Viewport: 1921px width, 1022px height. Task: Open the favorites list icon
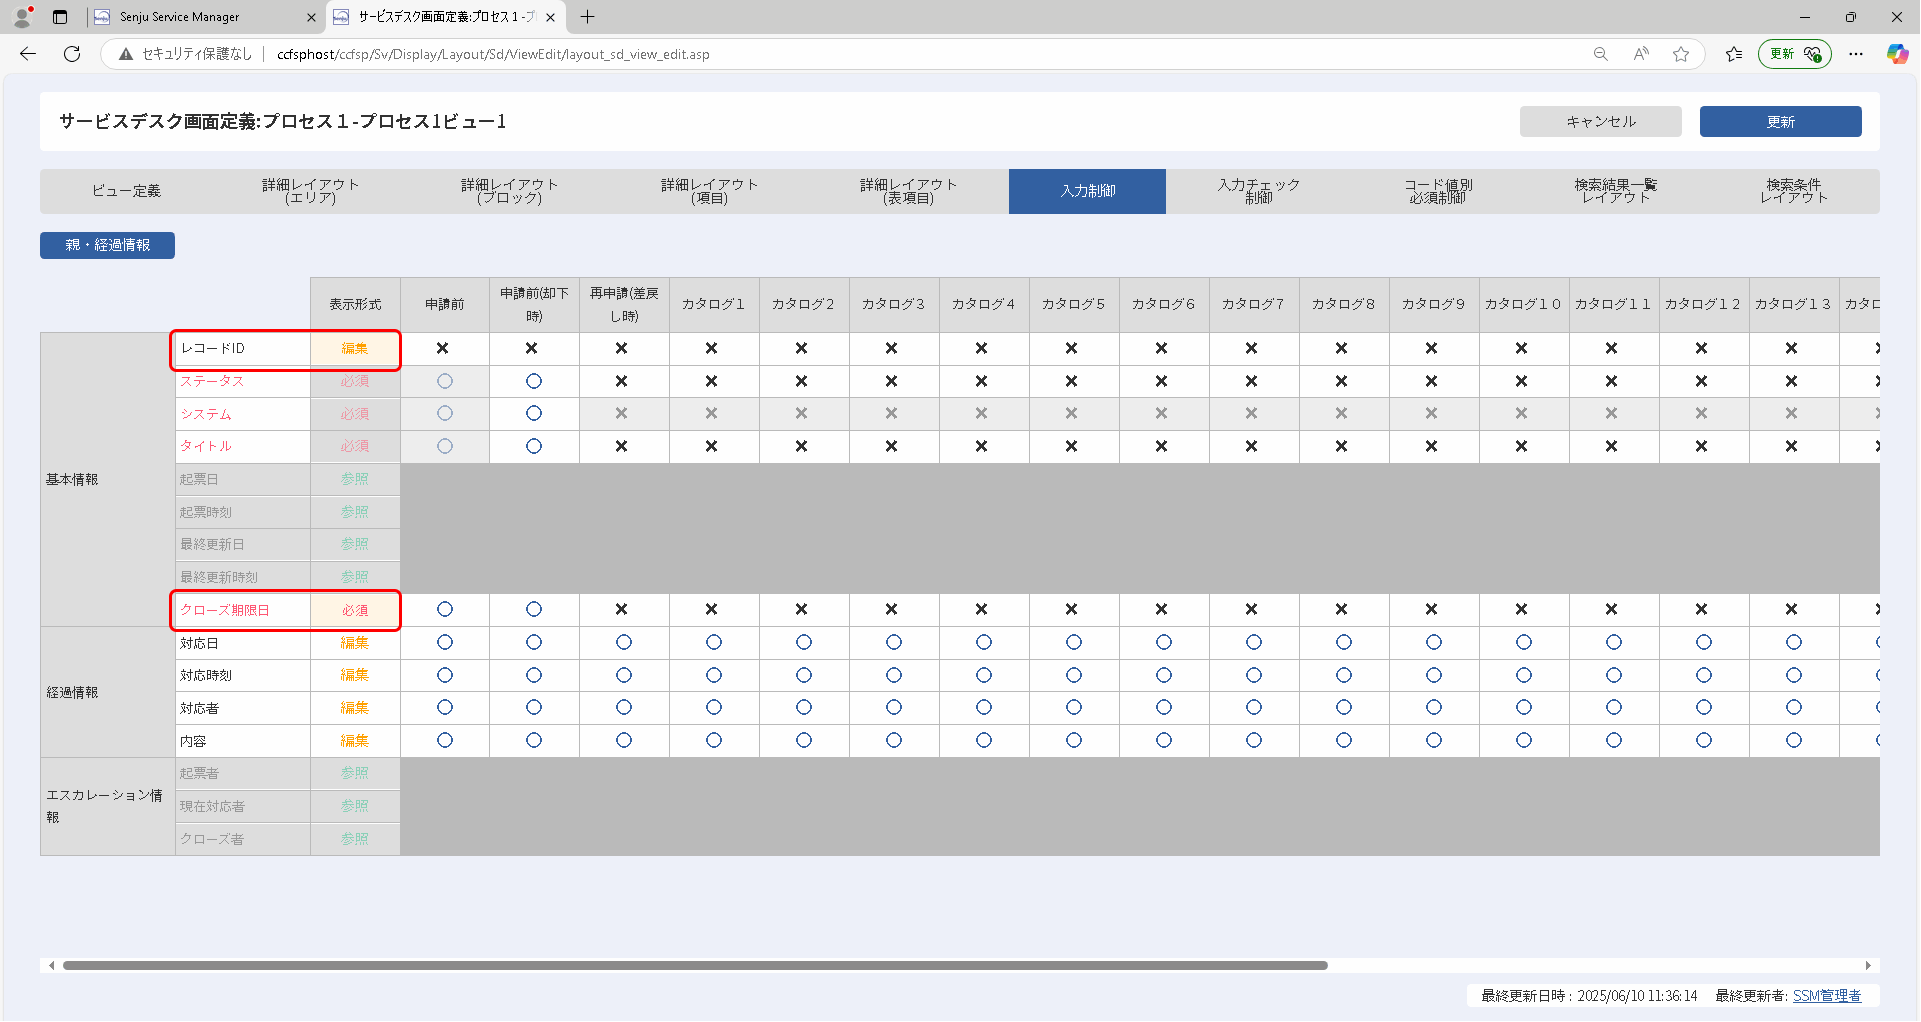[1734, 54]
